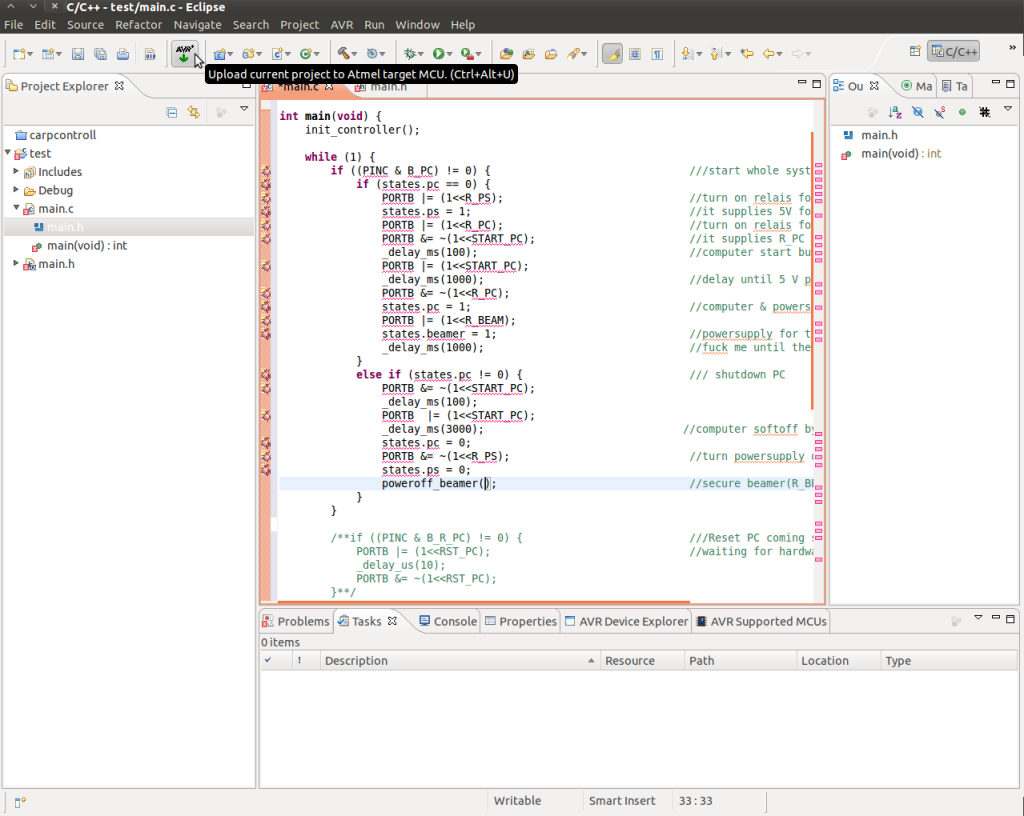The height and width of the screenshot is (816, 1024).
Task: Run the application via the green Run icon
Action: tap(440, 53)
